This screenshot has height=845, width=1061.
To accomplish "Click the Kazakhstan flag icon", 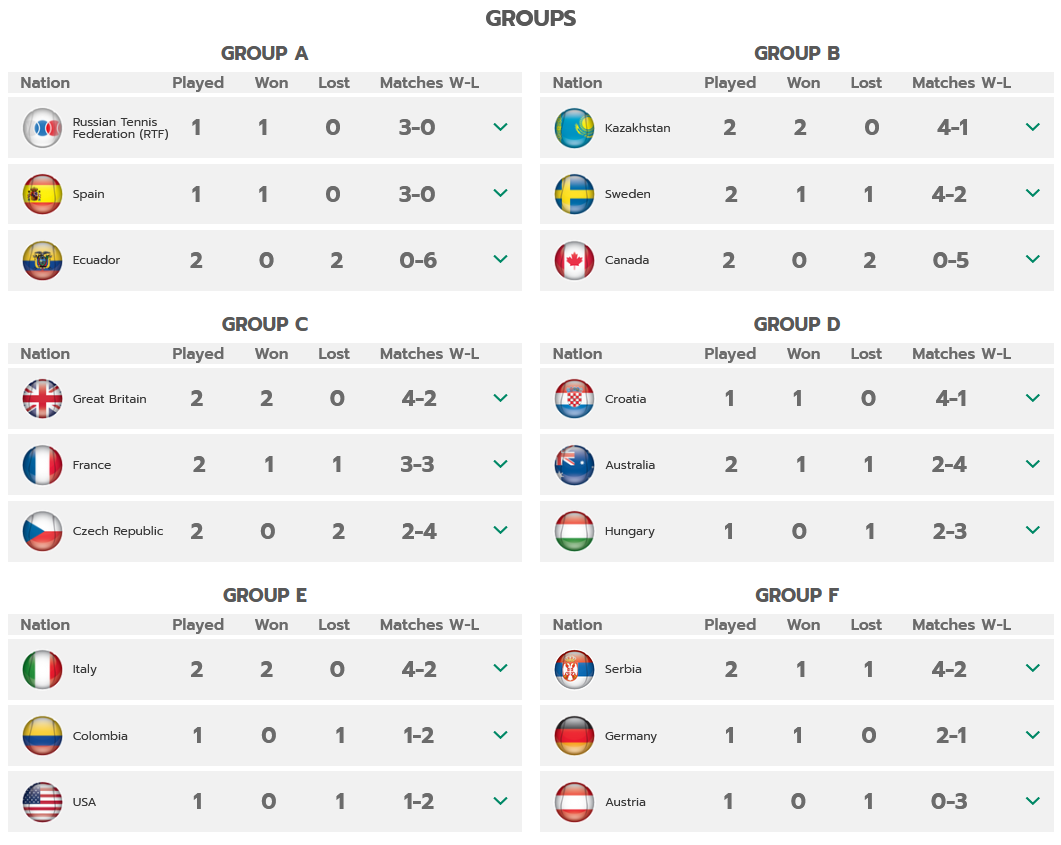I will click(x=574, y=128).
